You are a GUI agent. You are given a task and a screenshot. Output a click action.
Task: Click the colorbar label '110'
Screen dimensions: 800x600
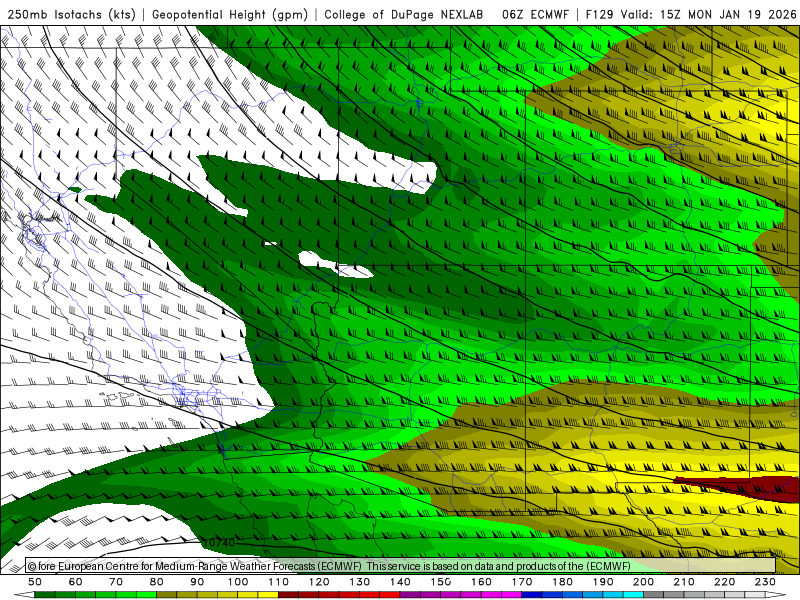[x=279, y=582]
